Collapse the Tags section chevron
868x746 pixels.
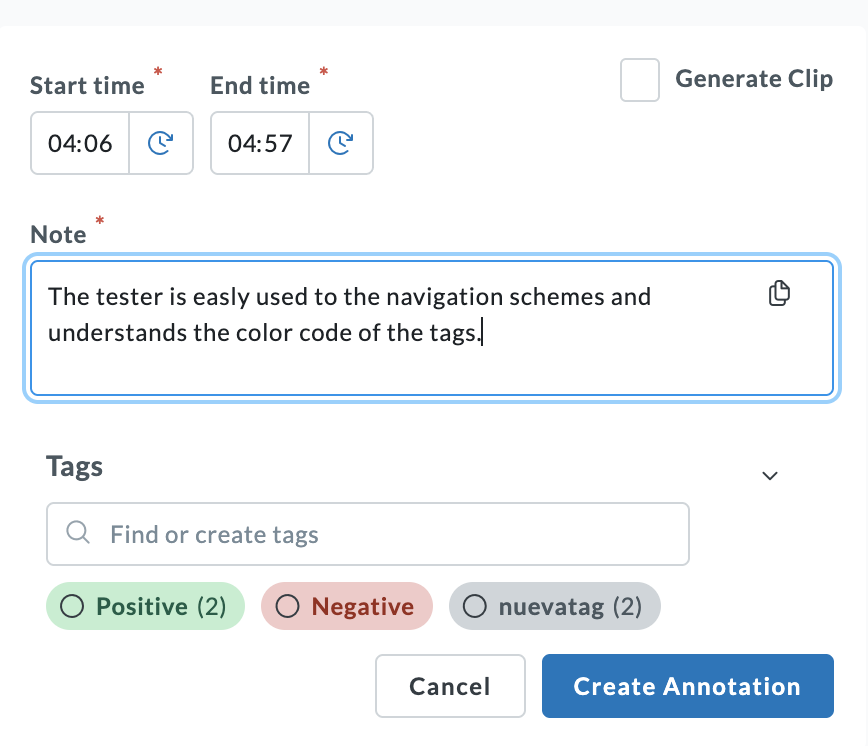pyautogui.click(x=769, y=475)
